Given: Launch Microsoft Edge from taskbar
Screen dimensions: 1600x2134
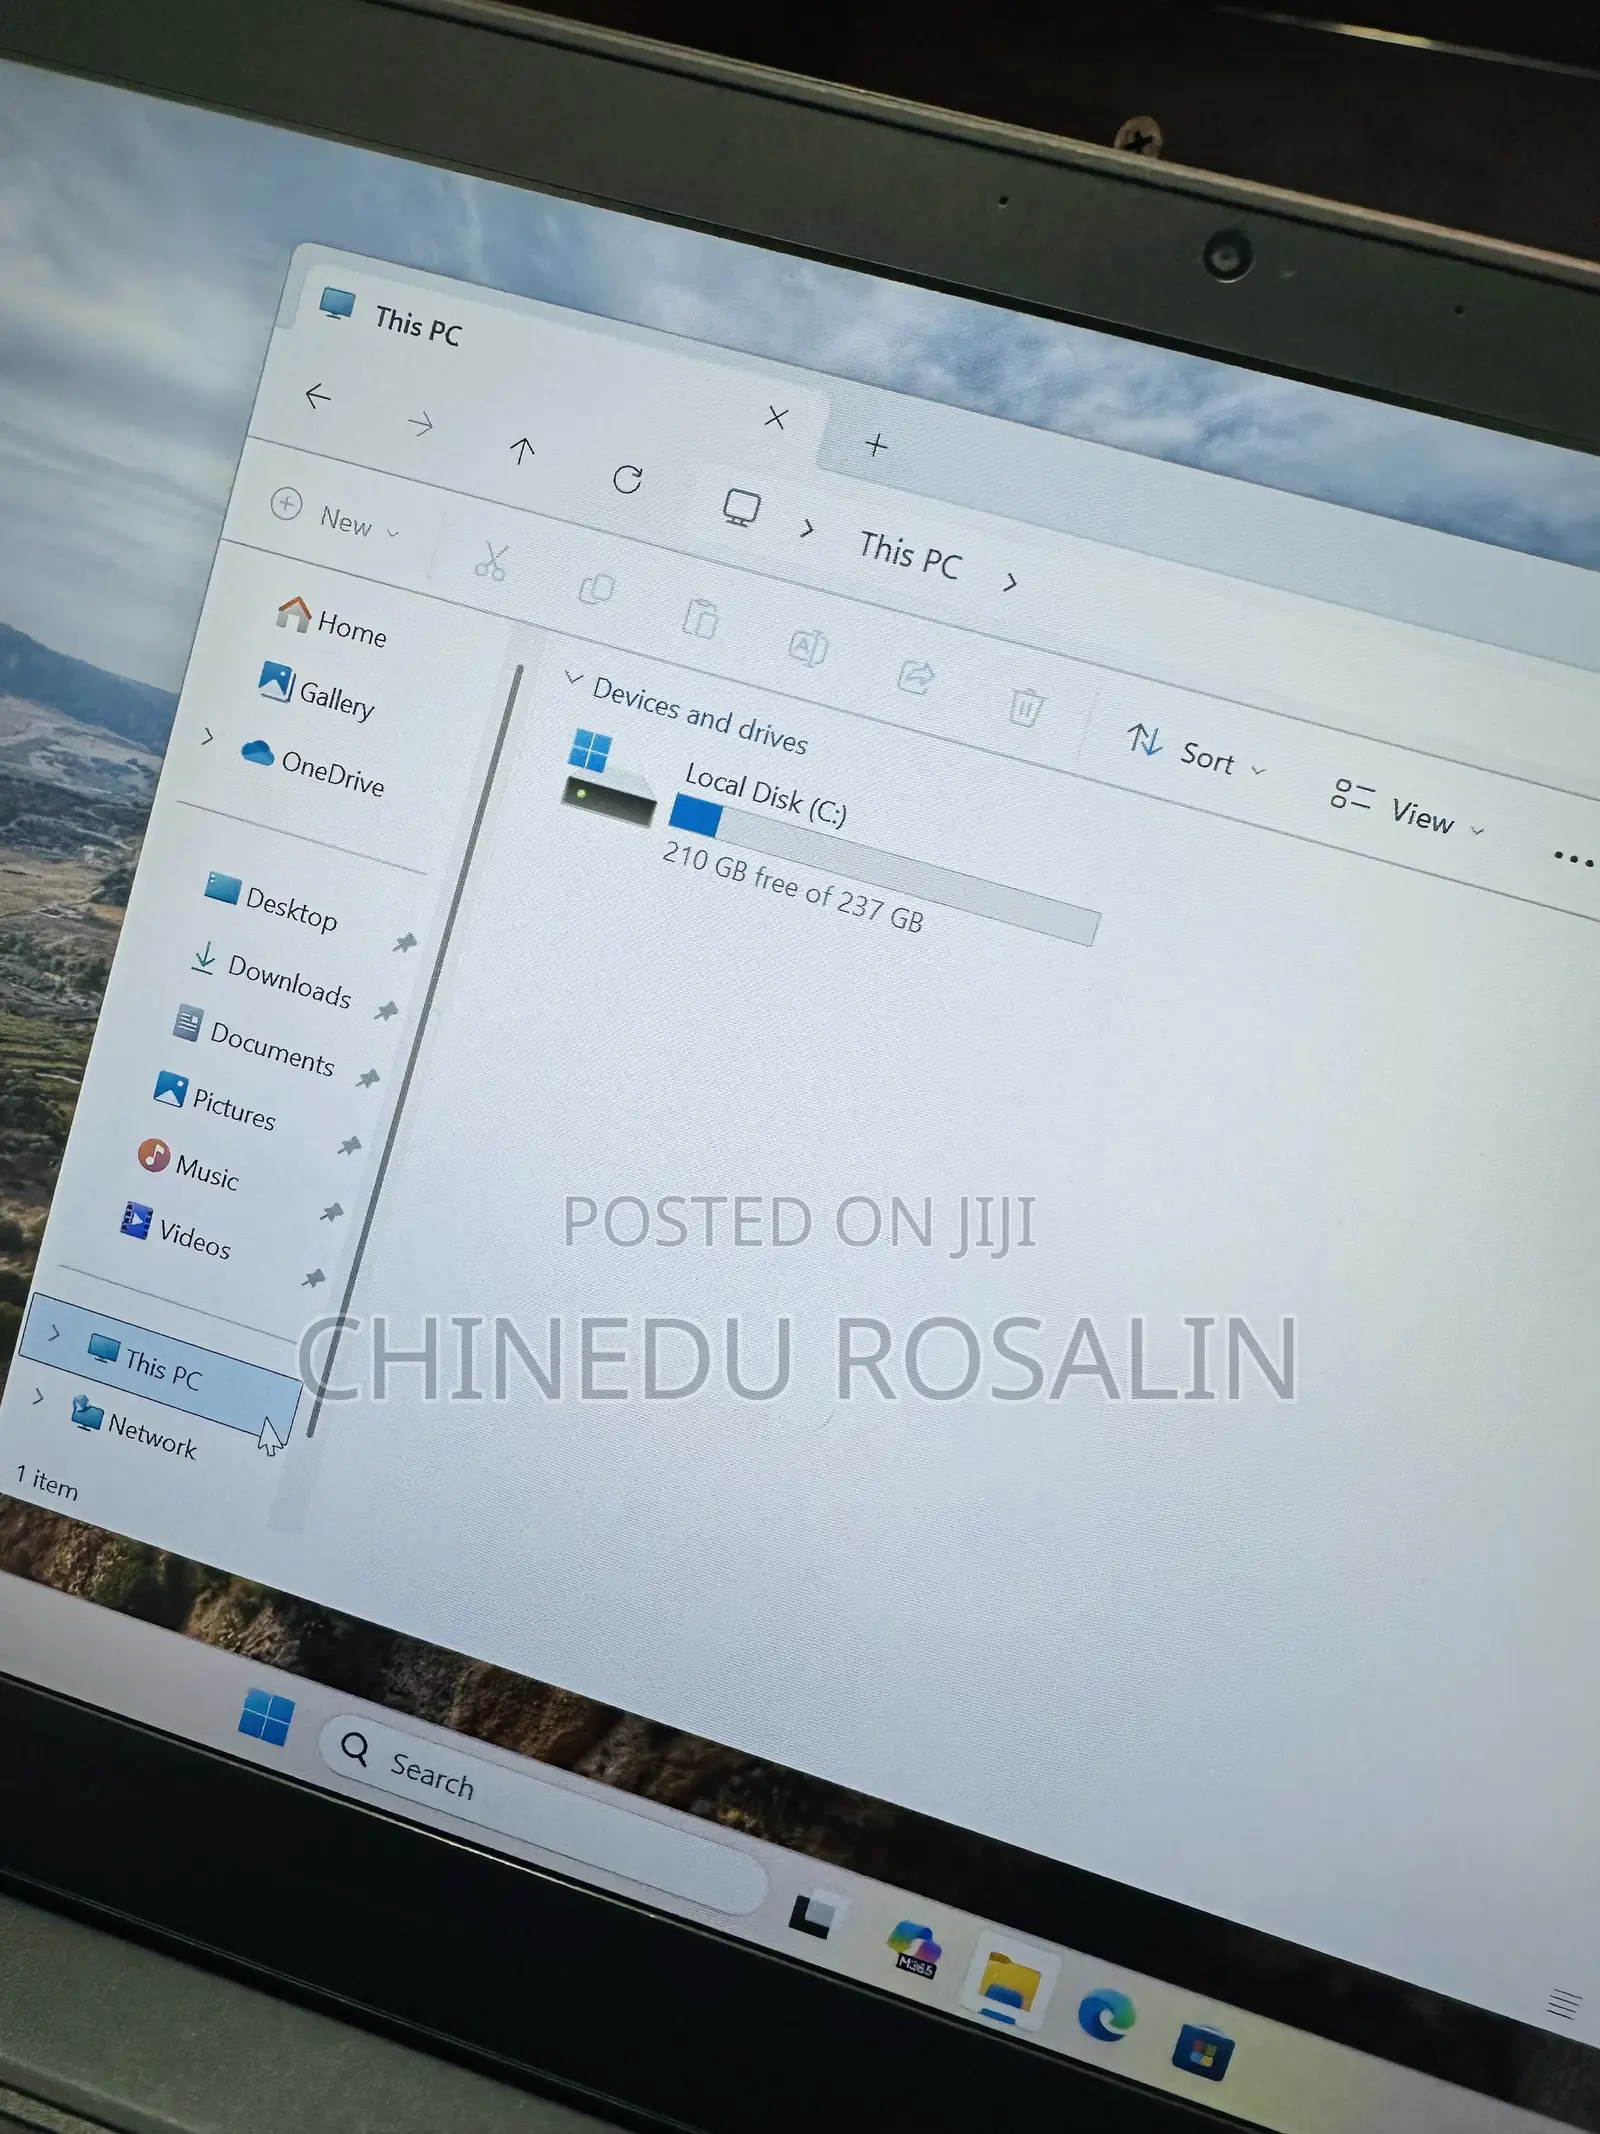Looking at the screenshot, I should [1107, 2016].
